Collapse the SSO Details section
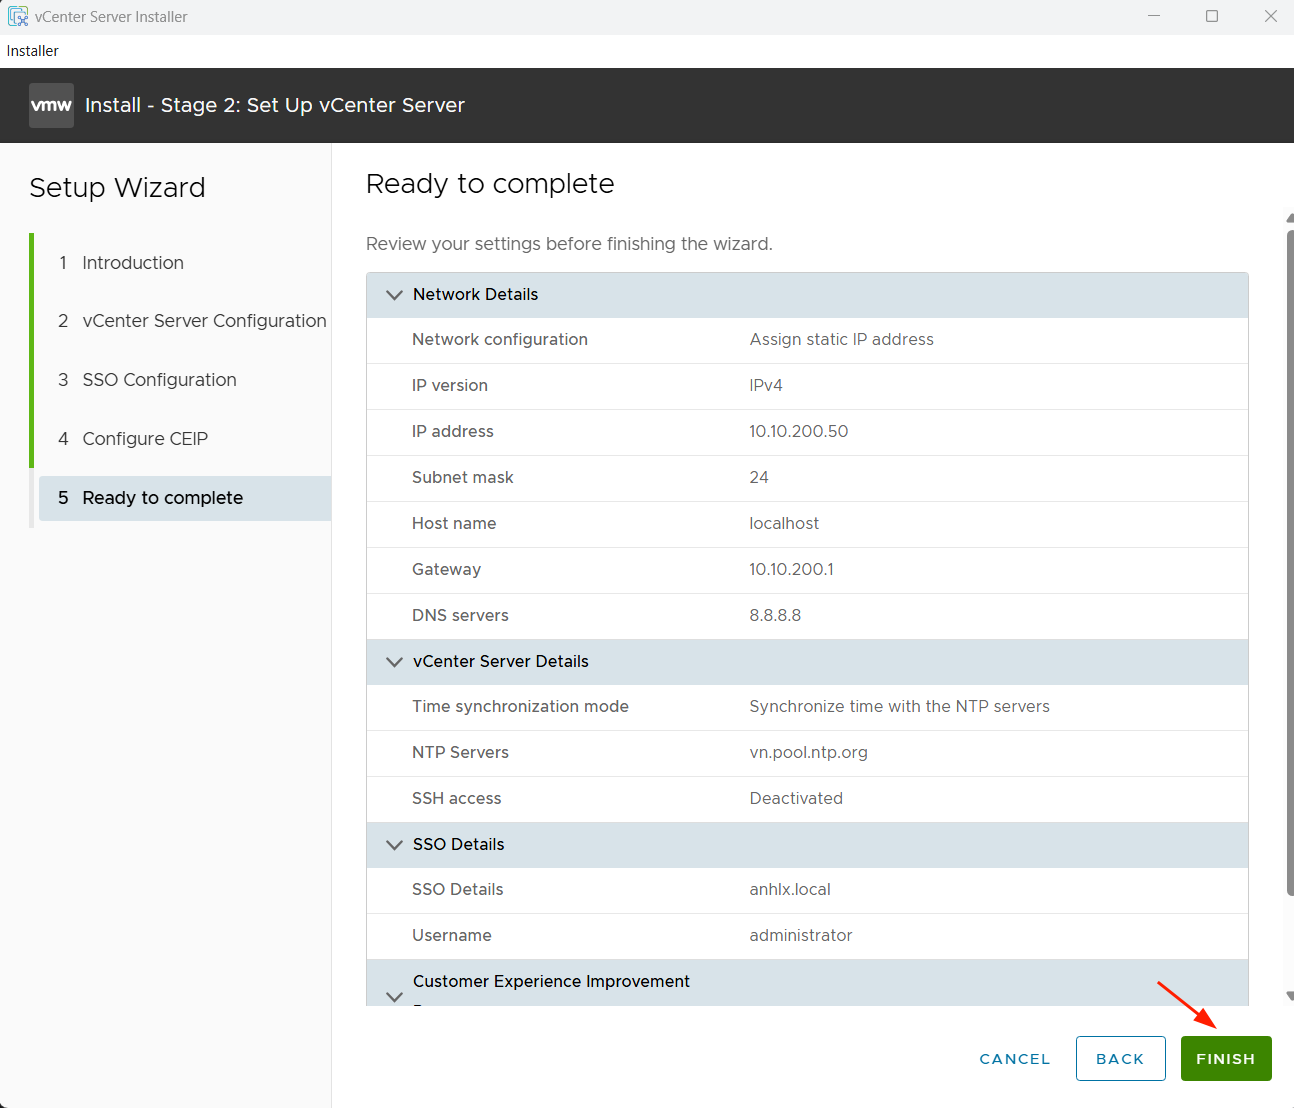 point(395,845)
